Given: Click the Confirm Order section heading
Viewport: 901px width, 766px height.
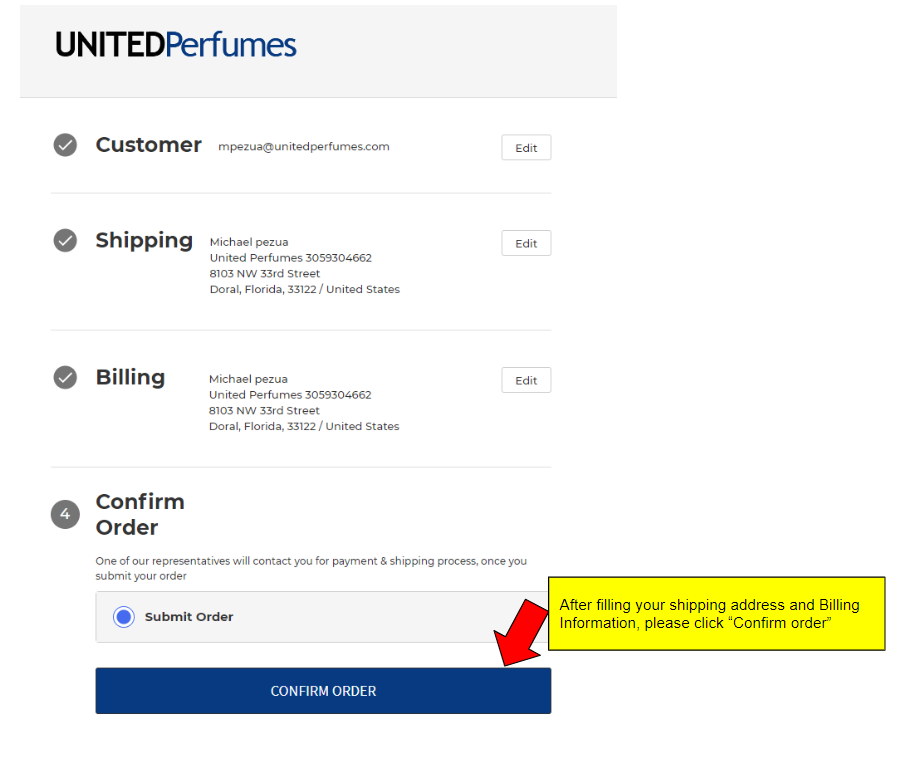Looking at the screenshot, I should [x=140, y=514].
